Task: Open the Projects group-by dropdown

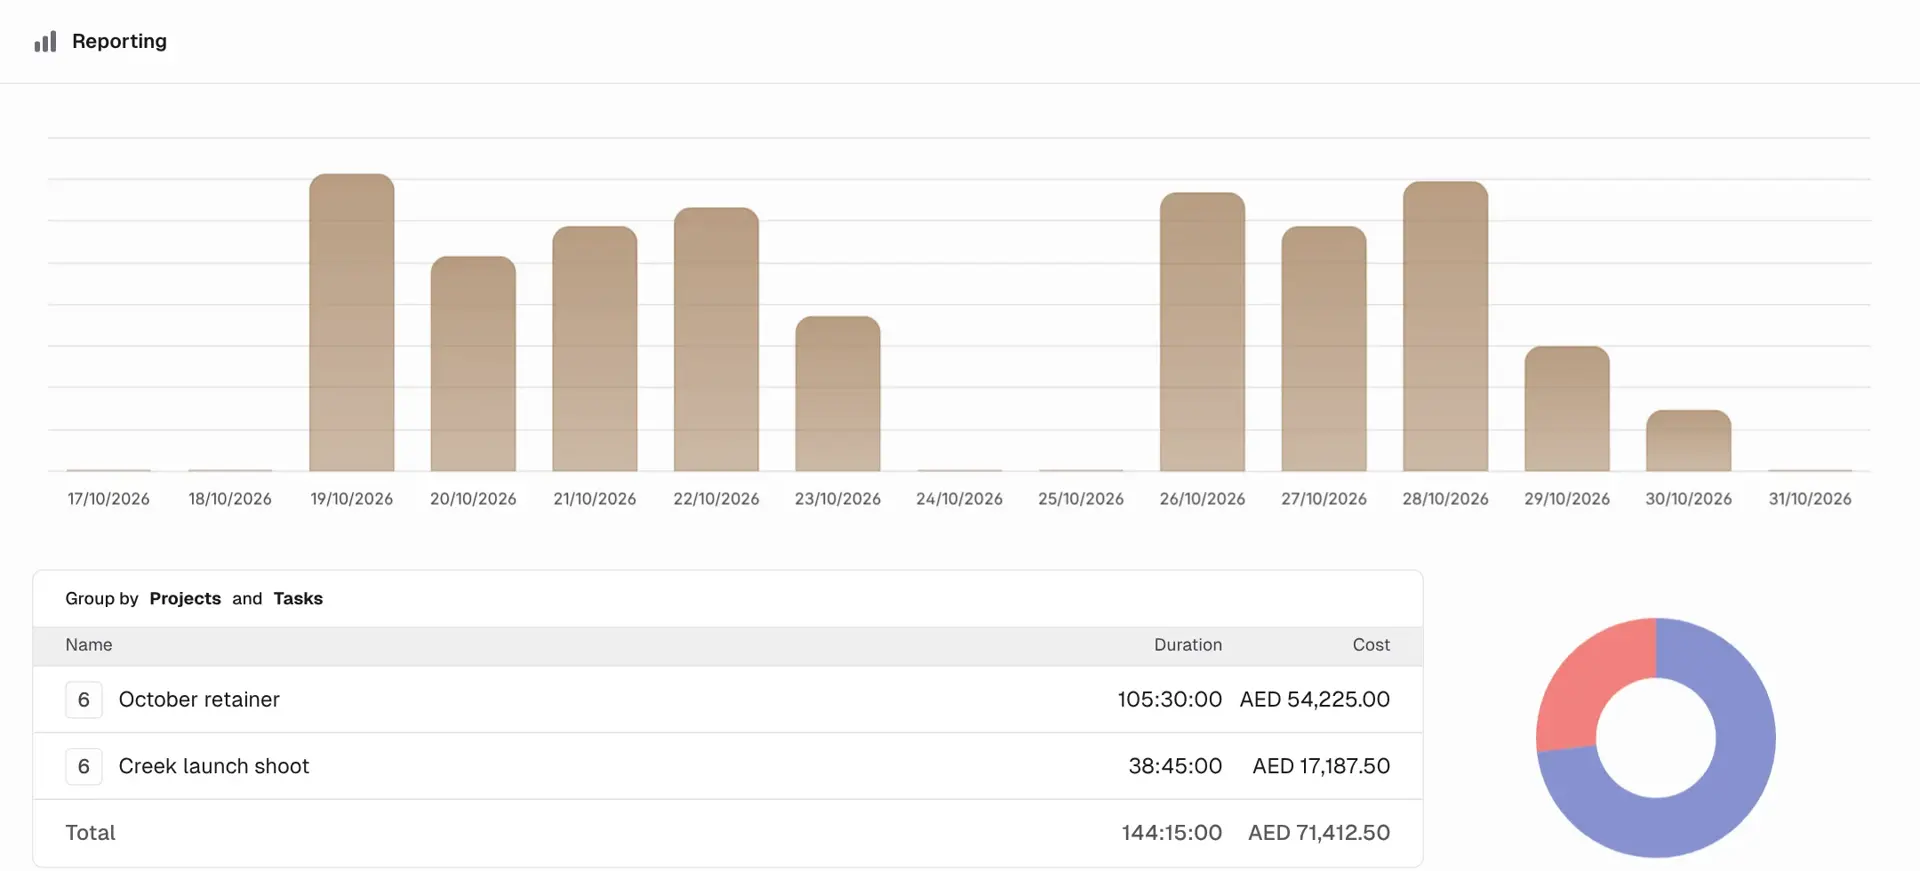Action: [x=185, y=598]
